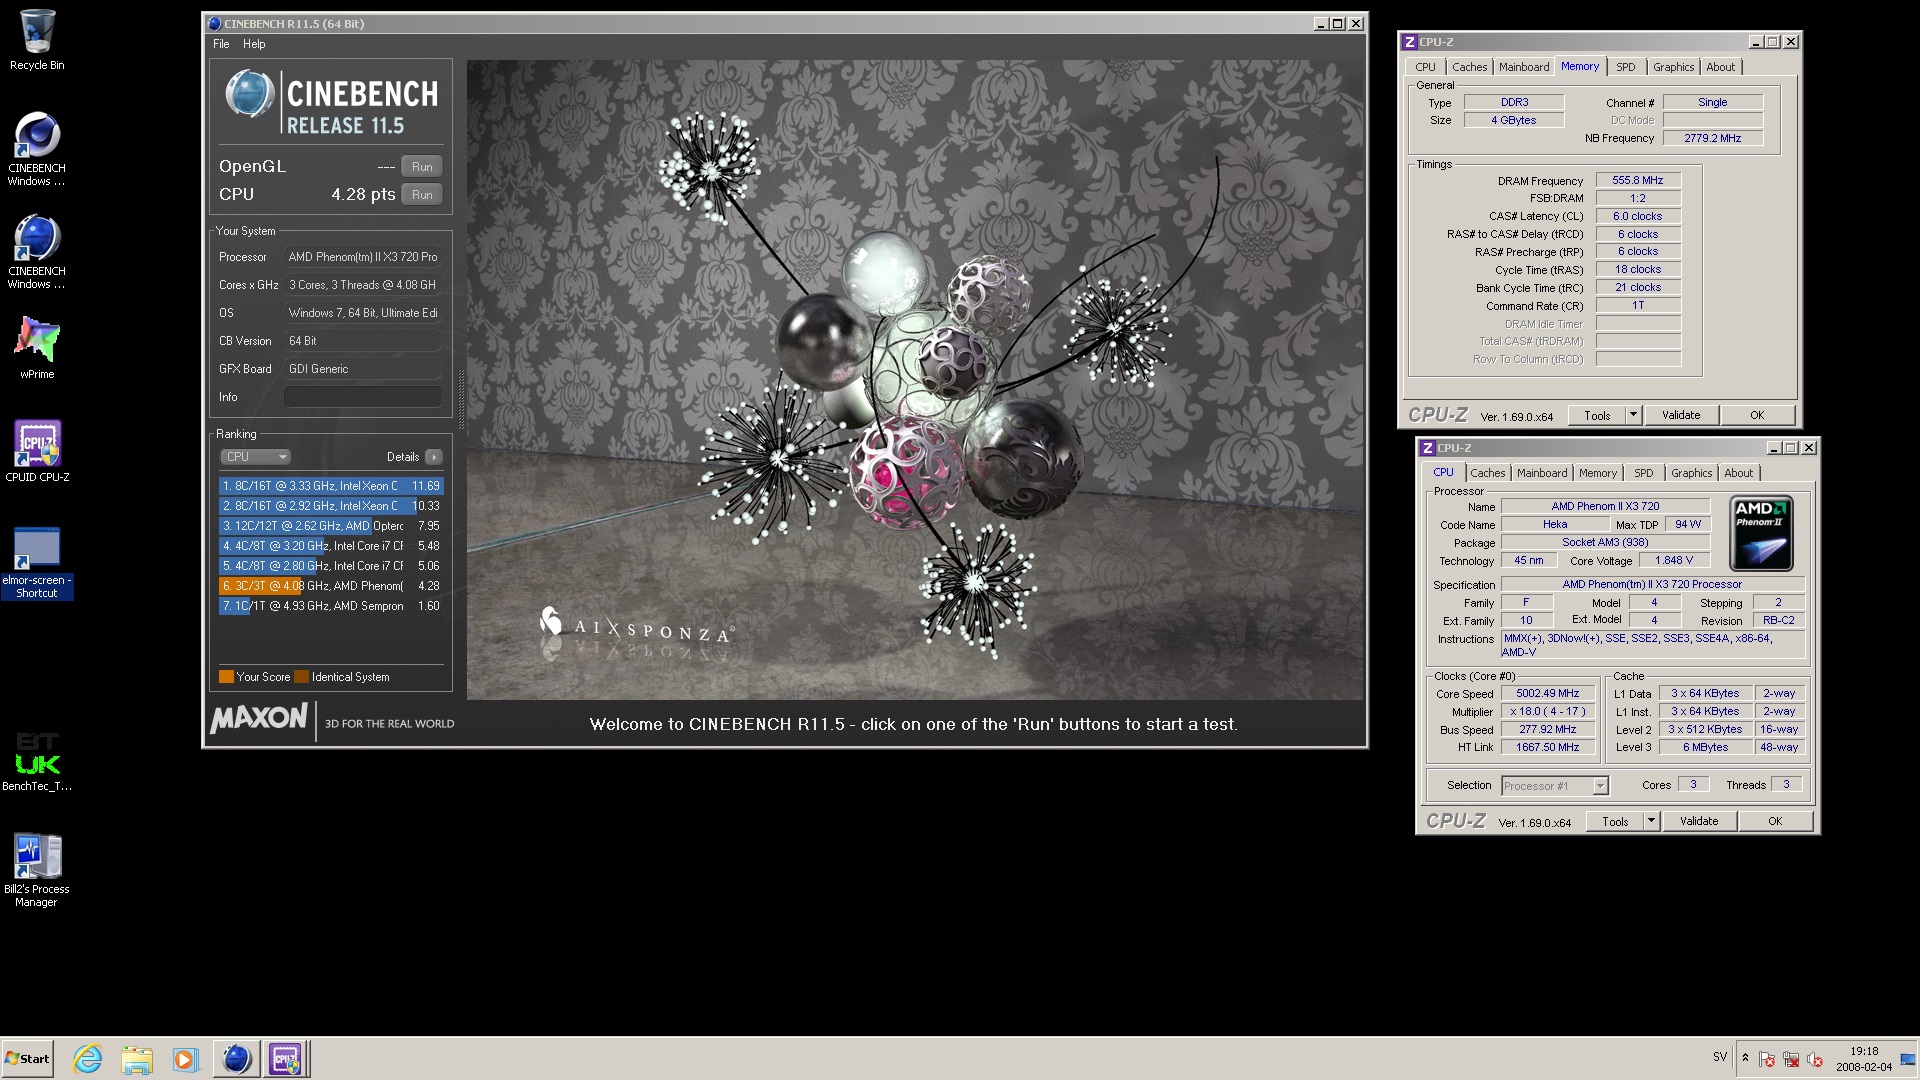Open Mainboard tab in lower CPU-Z
Image resolution: width=1920 pixels, height=1080 pixels.
[1542, 473]
